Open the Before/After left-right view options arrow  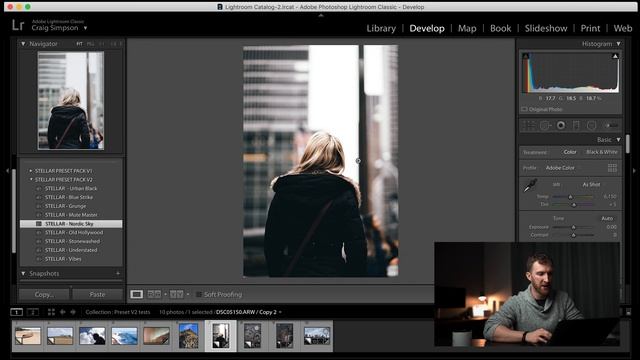pos(165,294)
